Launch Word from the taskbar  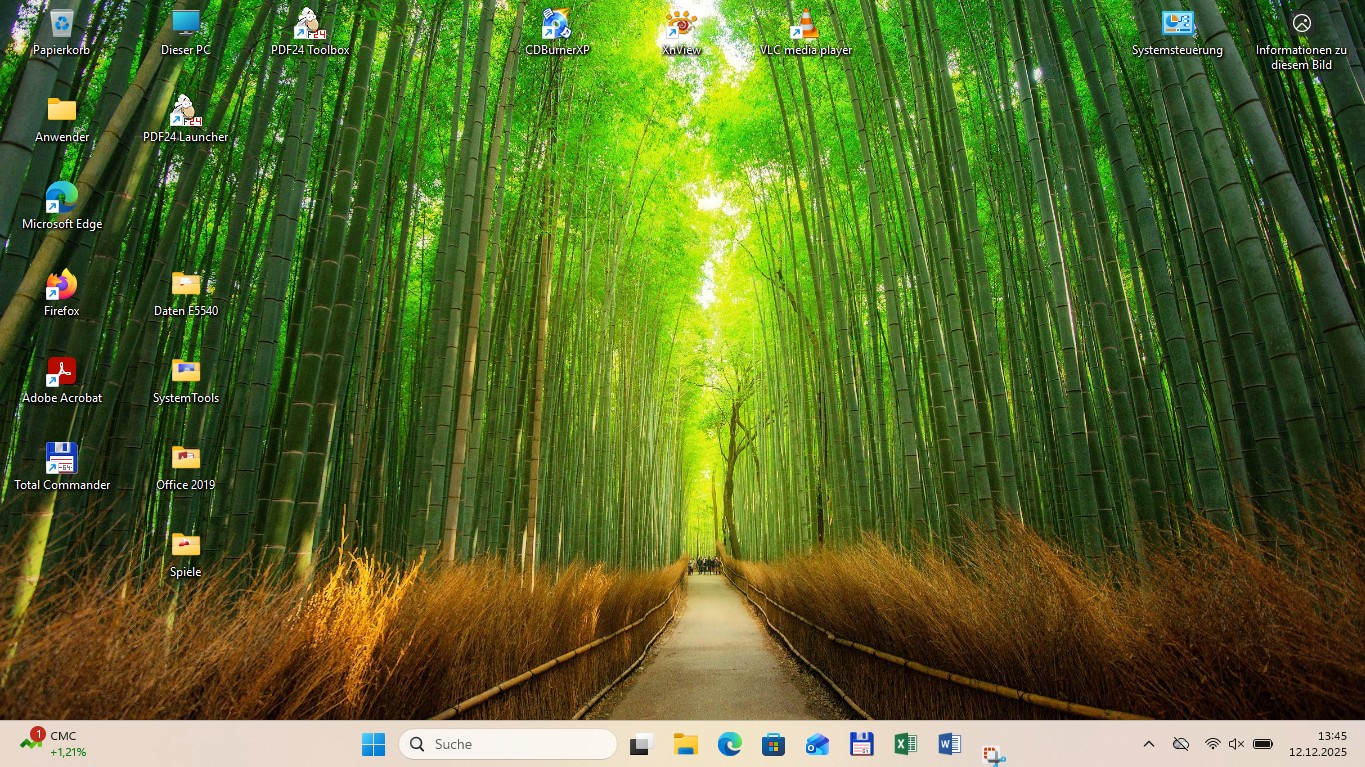pos(949,744)
